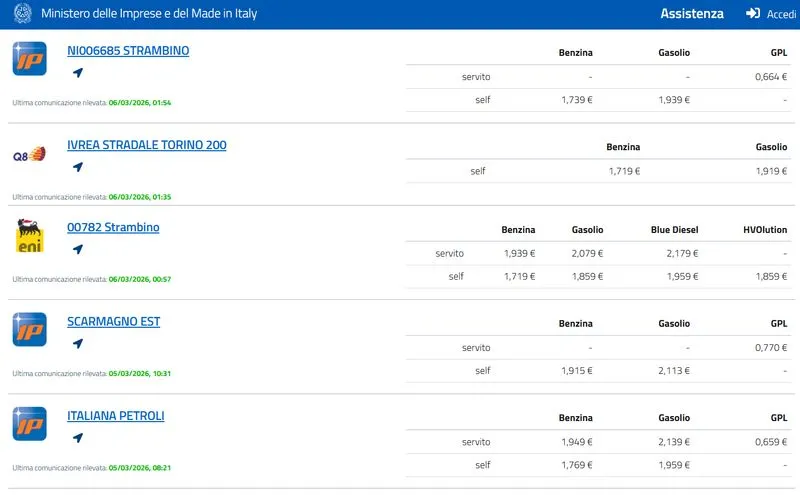Click the Accedi login arrow icon

click(753, 14)
